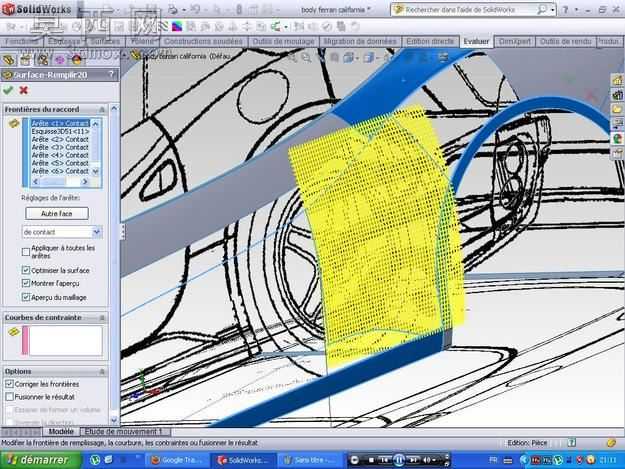This screenshot has width=625, height=469.
Task: Expand flyout design tree in viewport
Action: 126,55
